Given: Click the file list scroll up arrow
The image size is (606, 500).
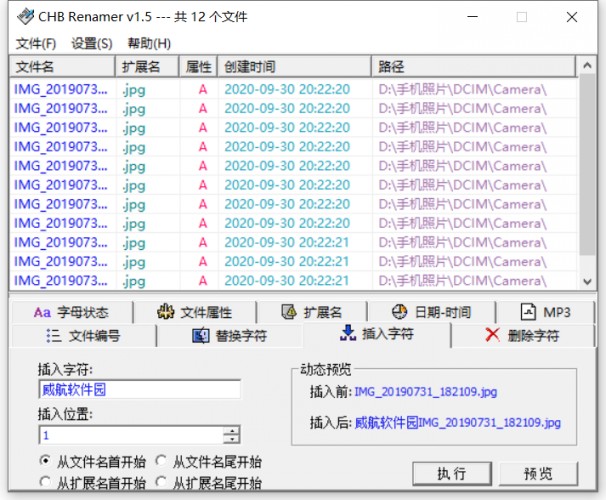Looking at the screenshot, I should [587, 65].
